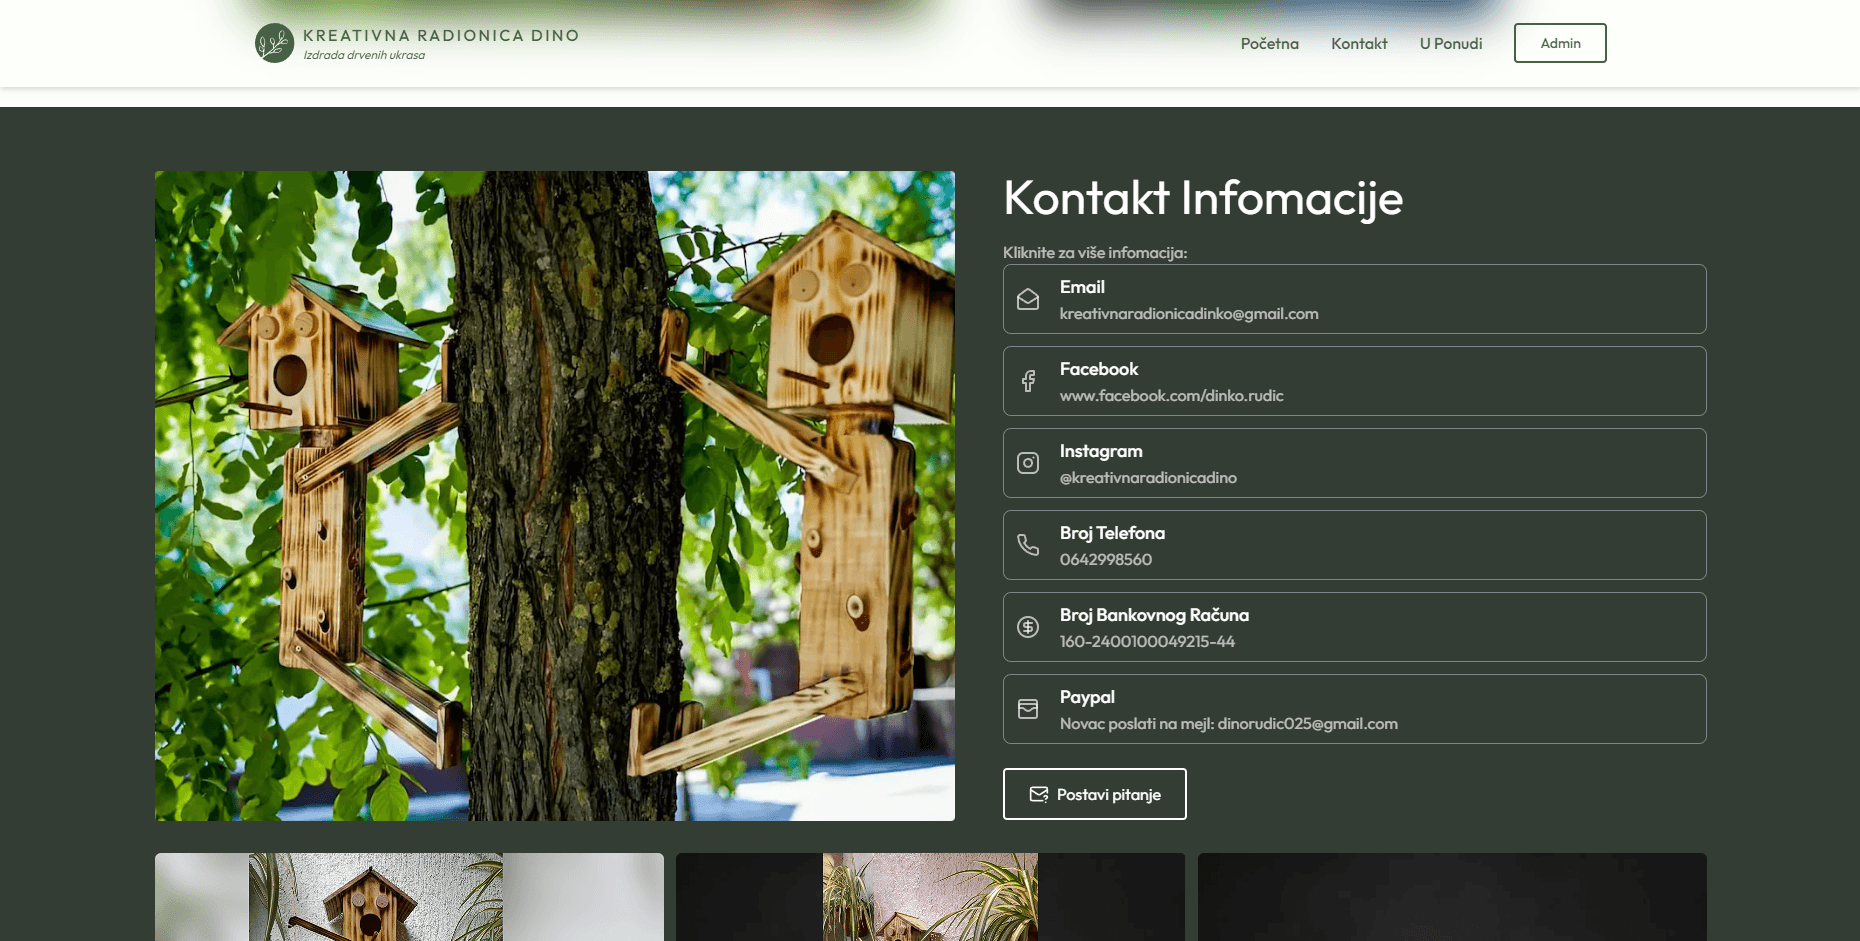
Task: Open the Paypal contact card
Action: click(1355, 709)
